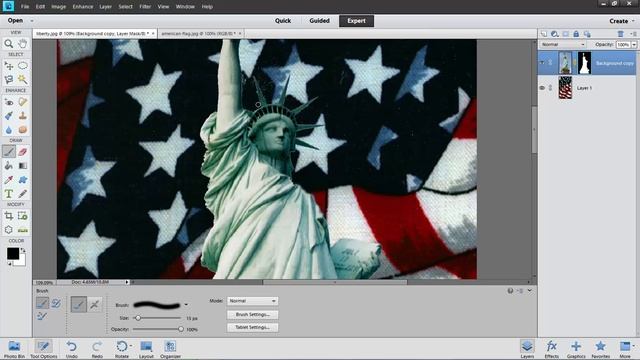Viewport: 640px width, 360px height.
Task: Select the Recompose tool
Action: [x=23, y=216]
